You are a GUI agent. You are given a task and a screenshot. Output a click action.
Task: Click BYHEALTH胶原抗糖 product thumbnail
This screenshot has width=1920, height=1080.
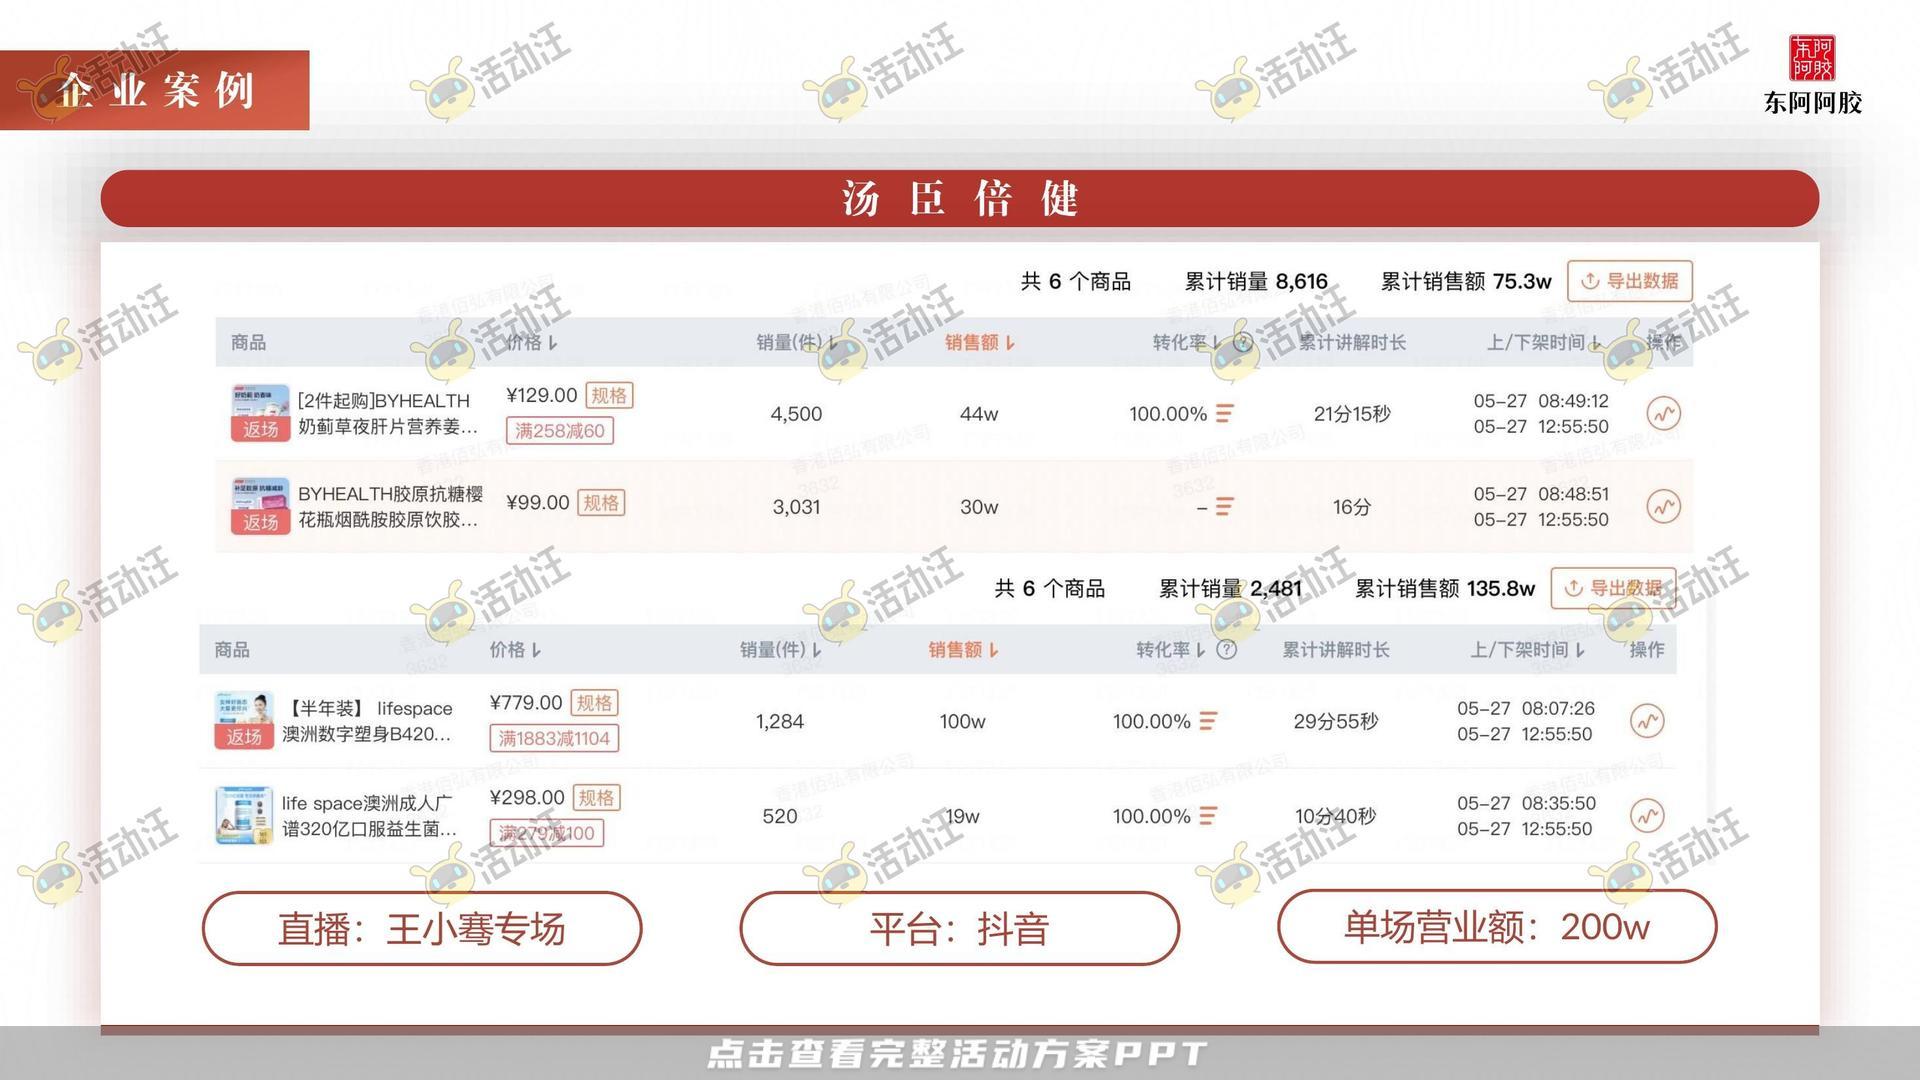click(x=260, y=506)
